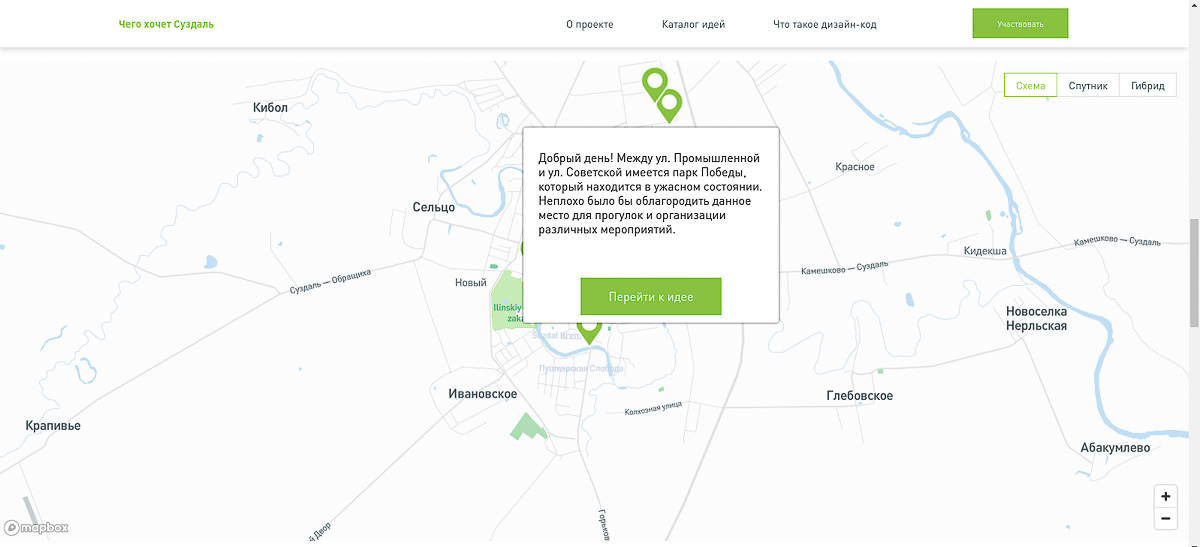1200x547 pixels.
Task: Click the page vertical scrollbar thumb
Action: point(1193,270)
